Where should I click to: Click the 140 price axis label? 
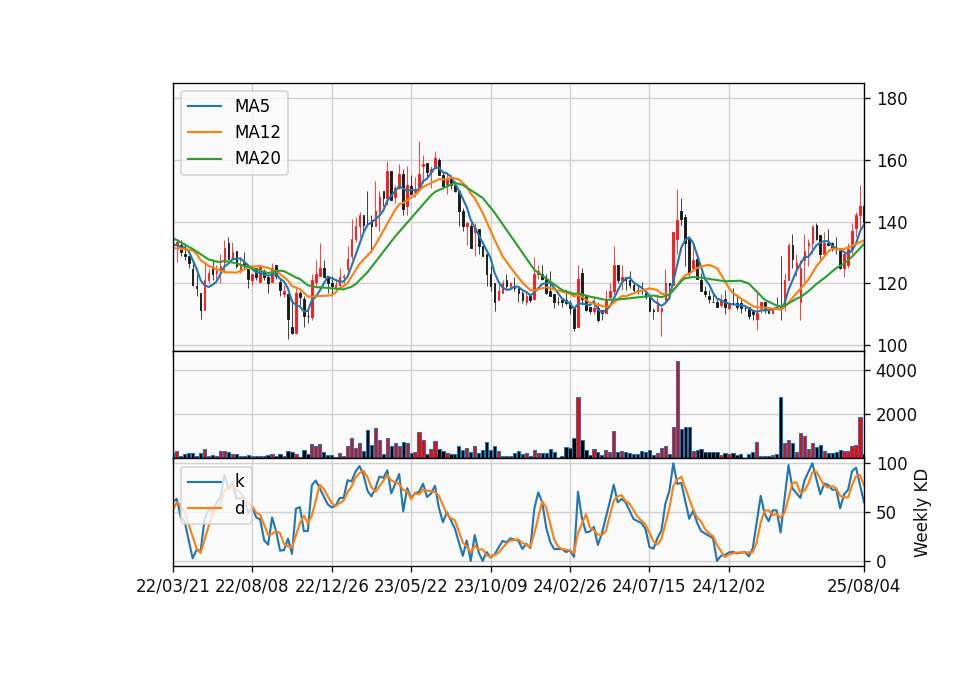(x=892, y=223)
